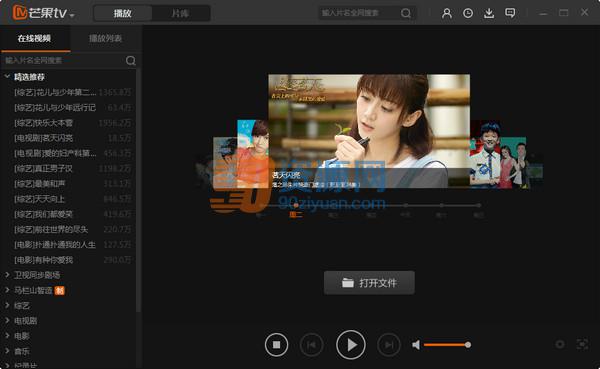
Task: Switch to the 播放 tab
Action: click(122, 13)
